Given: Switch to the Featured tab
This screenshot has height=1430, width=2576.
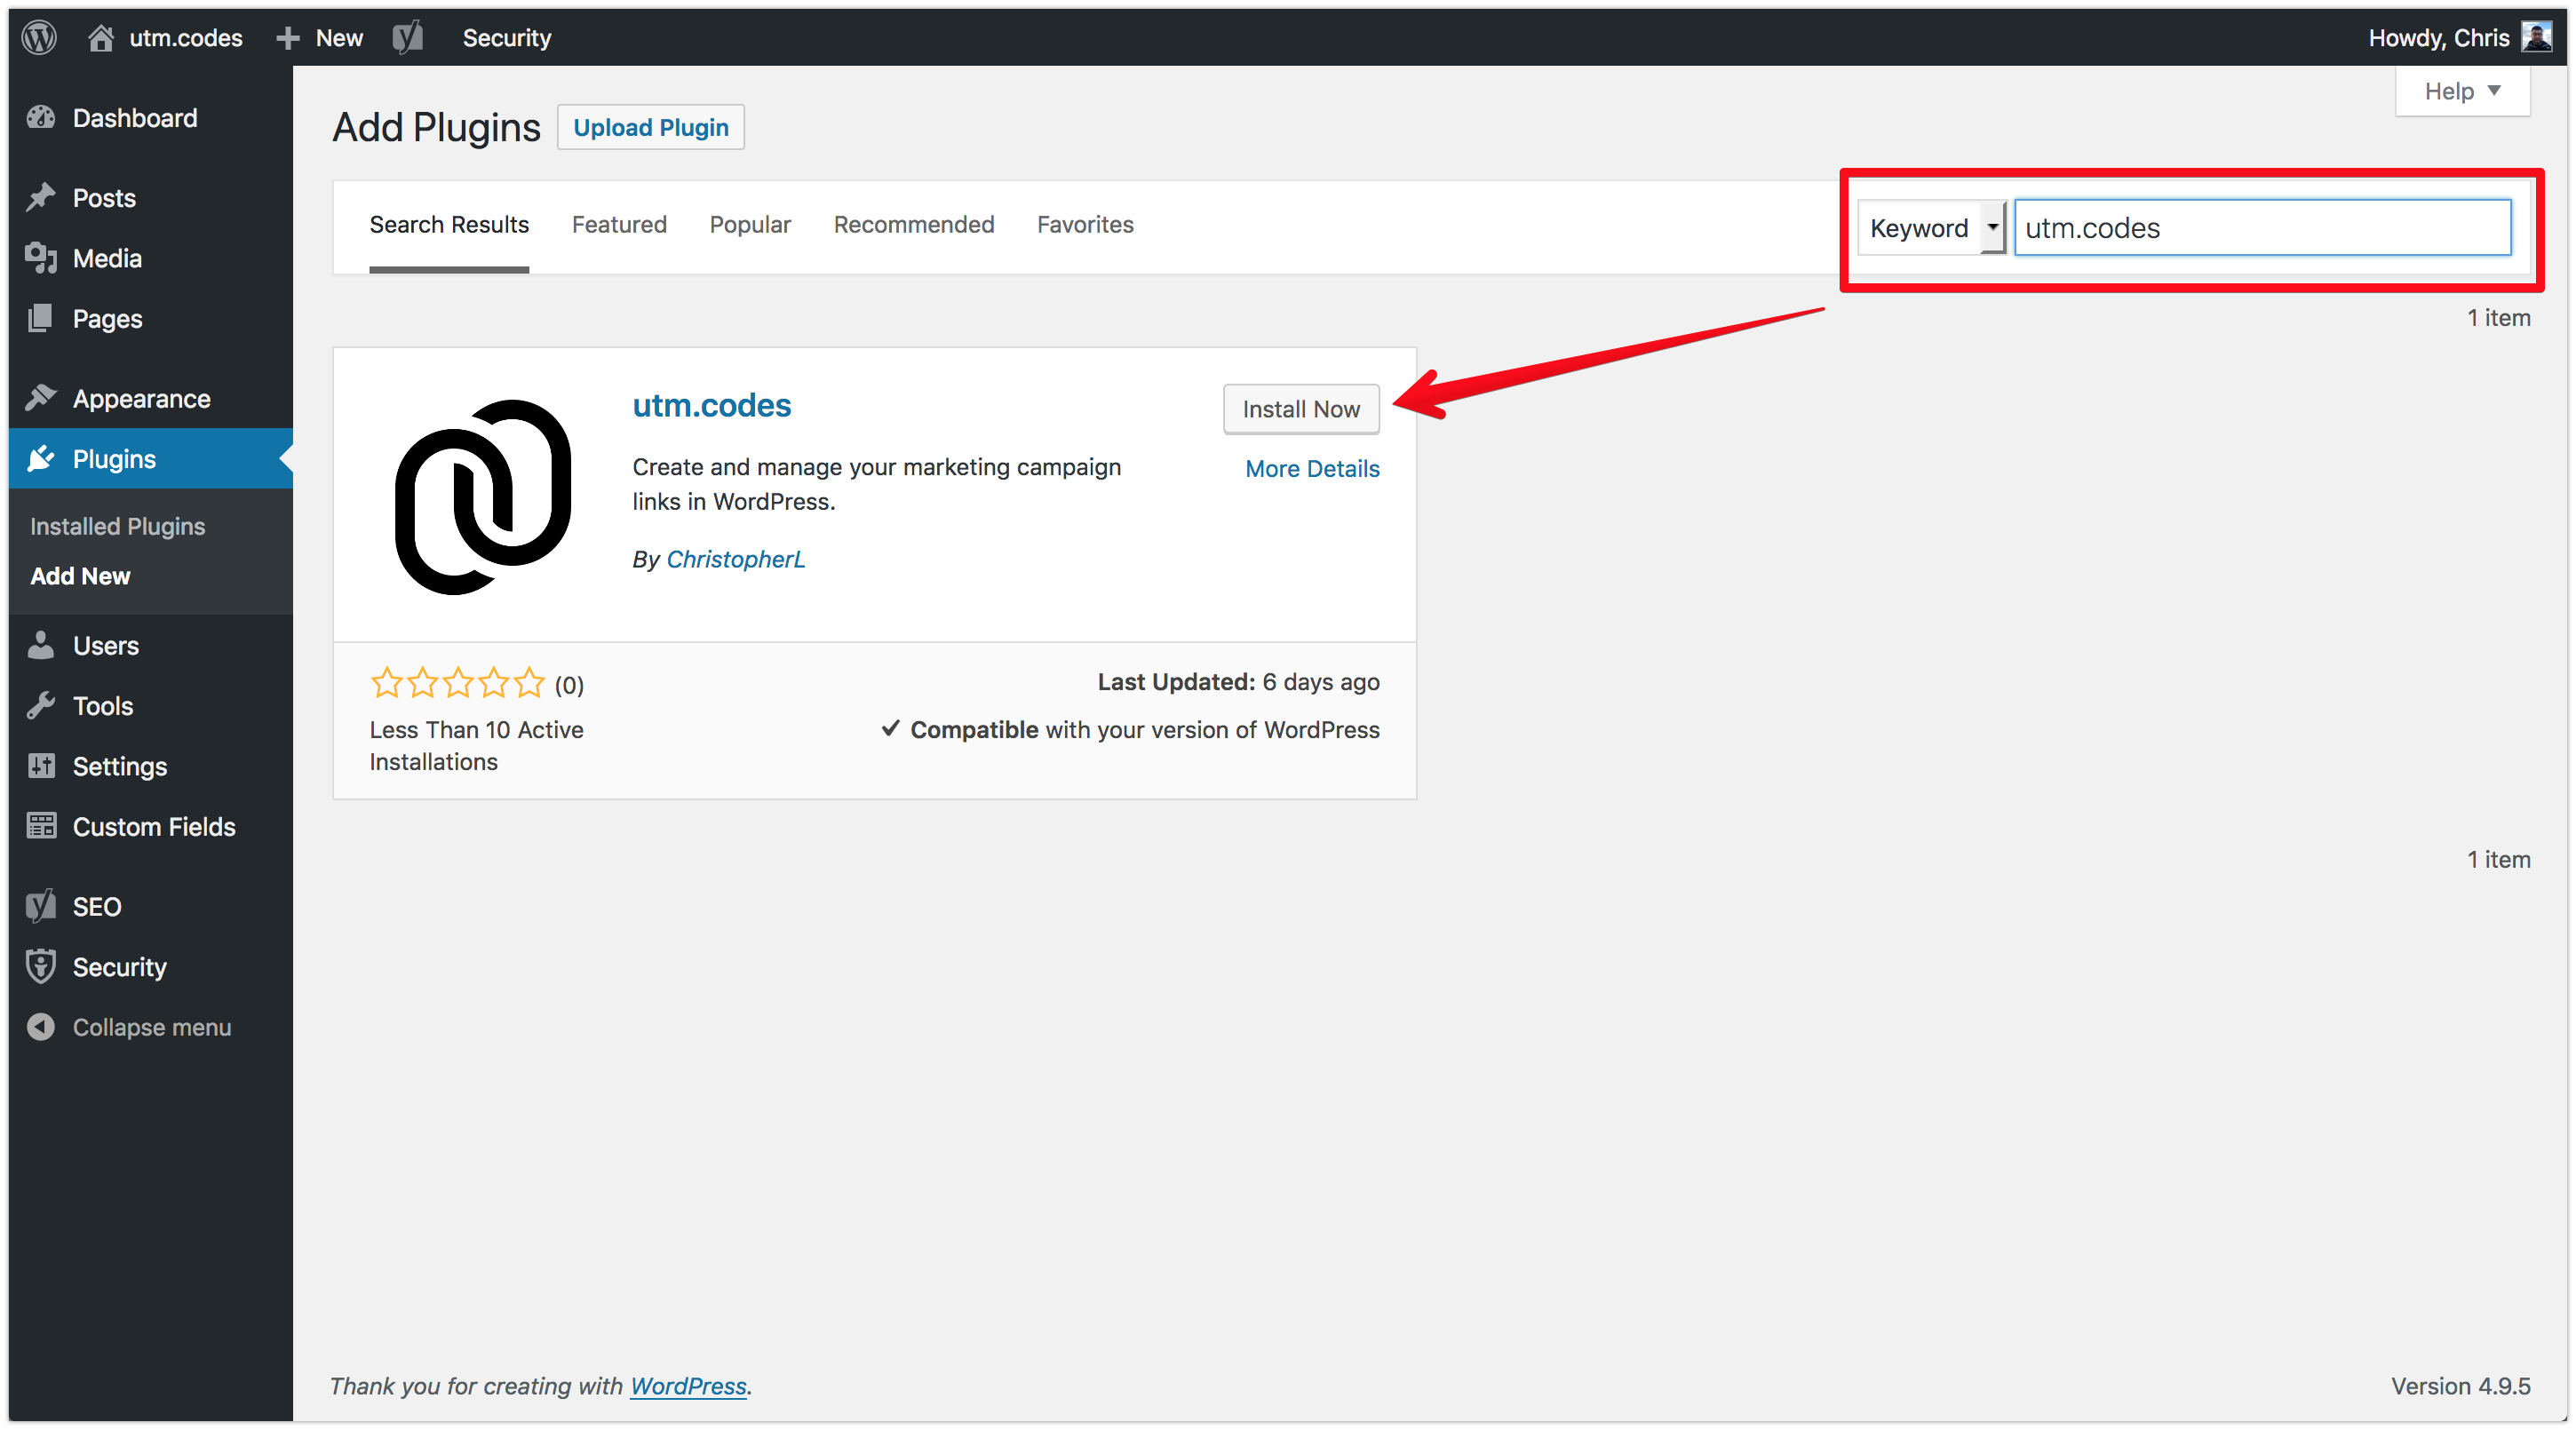Looking at the screenshot, I should click(619, 224).
